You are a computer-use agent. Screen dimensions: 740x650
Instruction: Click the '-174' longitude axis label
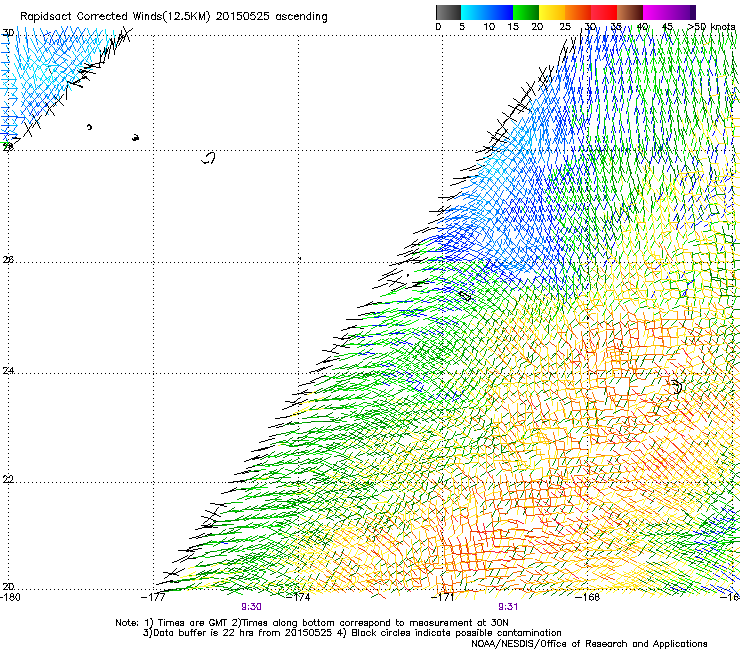(298, 597)
